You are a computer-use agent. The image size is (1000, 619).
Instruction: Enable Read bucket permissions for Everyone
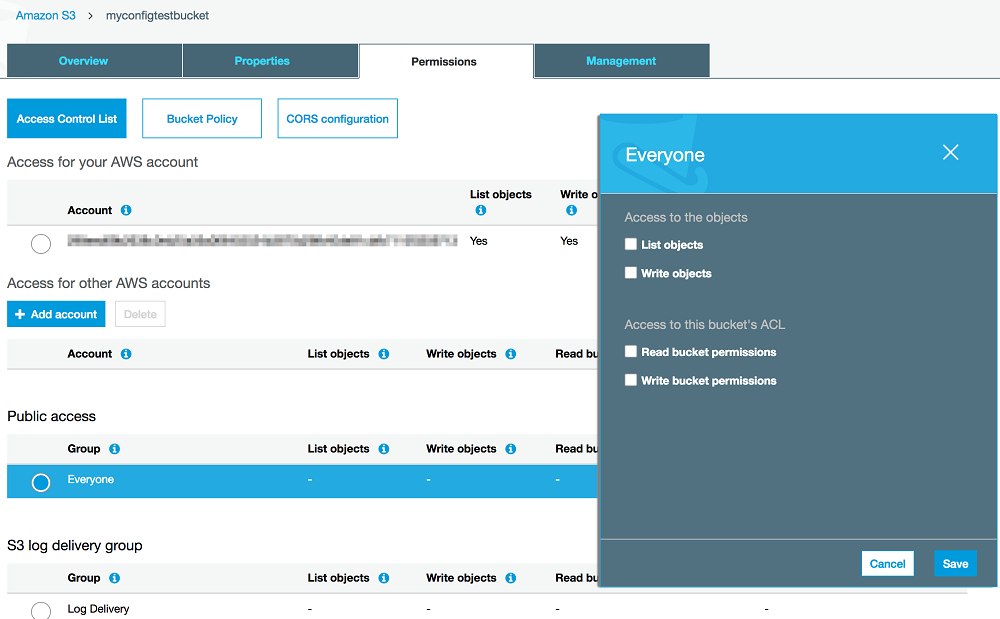(x=630, y=352)
